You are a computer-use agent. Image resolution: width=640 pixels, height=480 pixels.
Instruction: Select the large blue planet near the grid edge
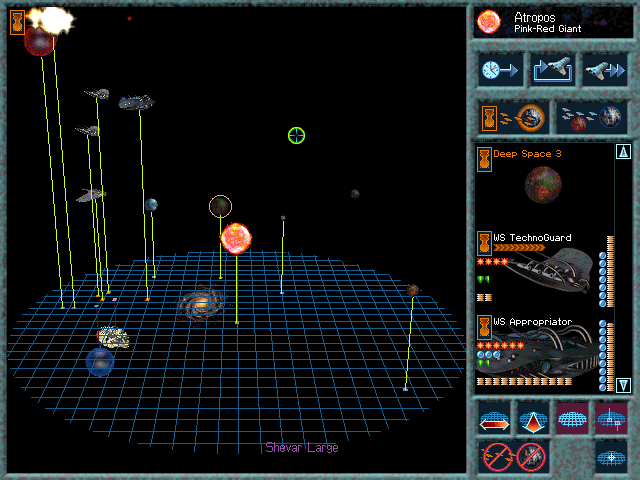coord(100,362)
